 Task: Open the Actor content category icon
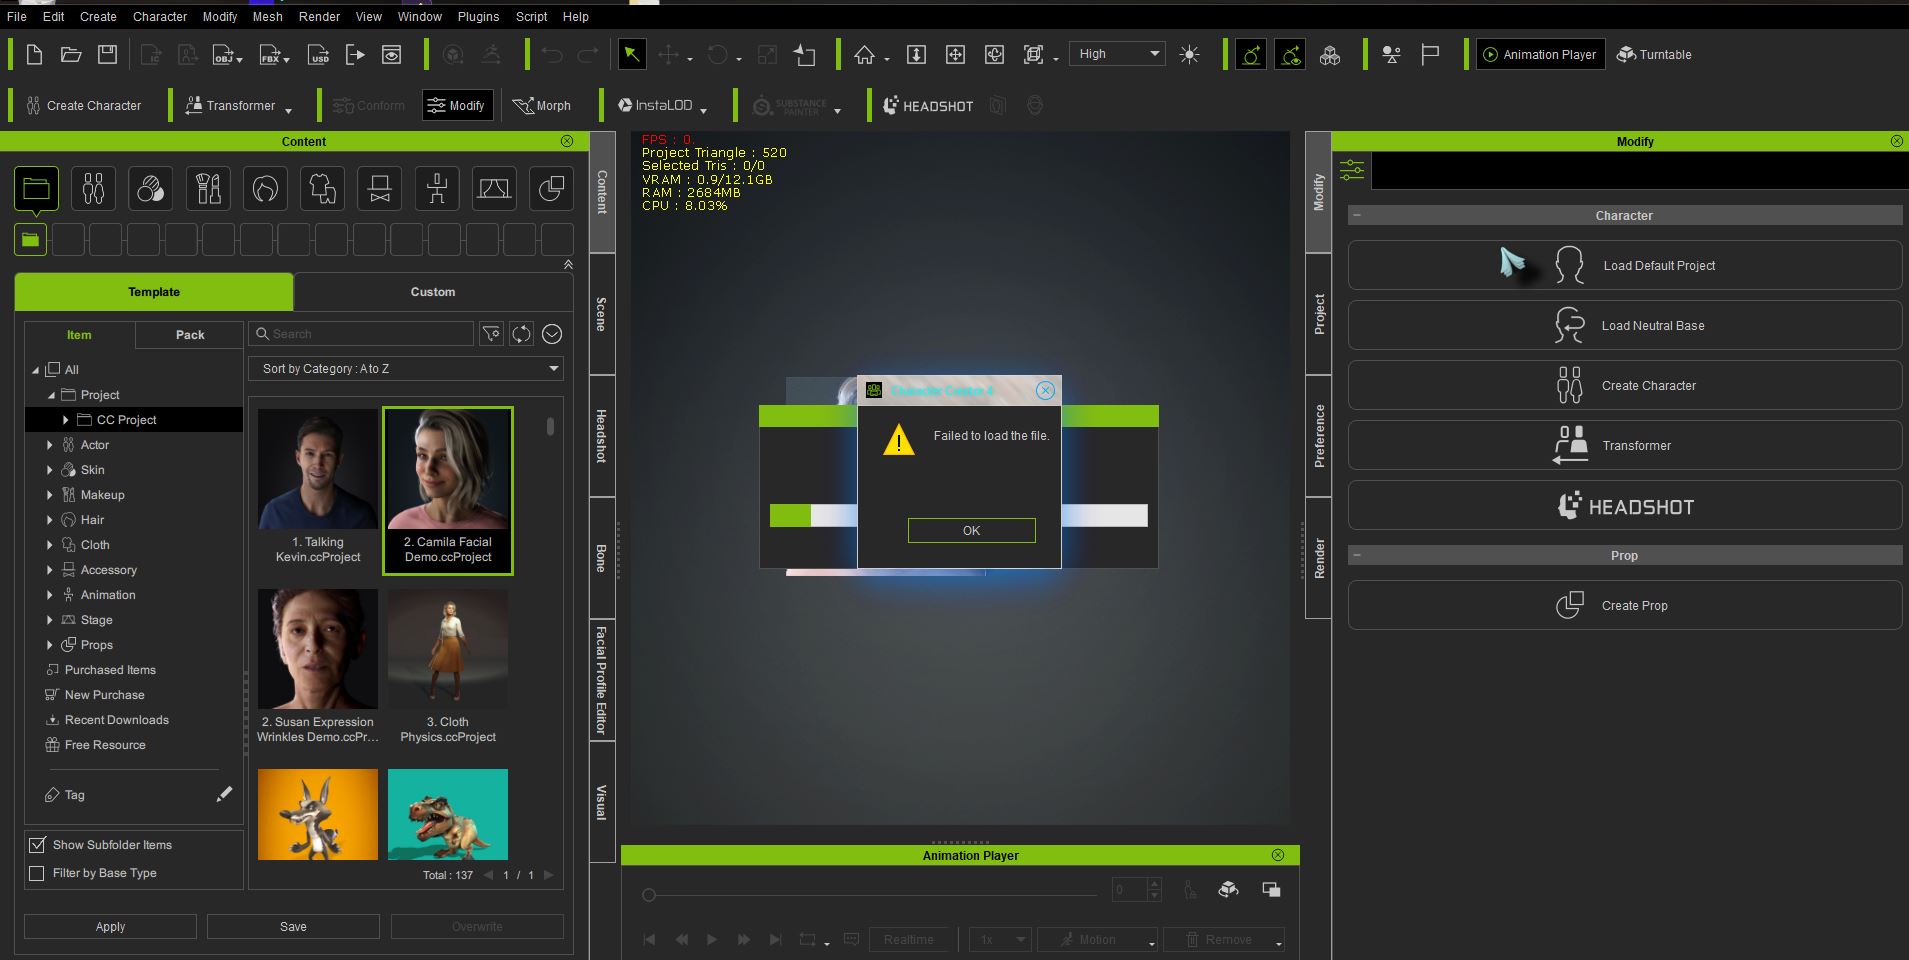[93, 189]
